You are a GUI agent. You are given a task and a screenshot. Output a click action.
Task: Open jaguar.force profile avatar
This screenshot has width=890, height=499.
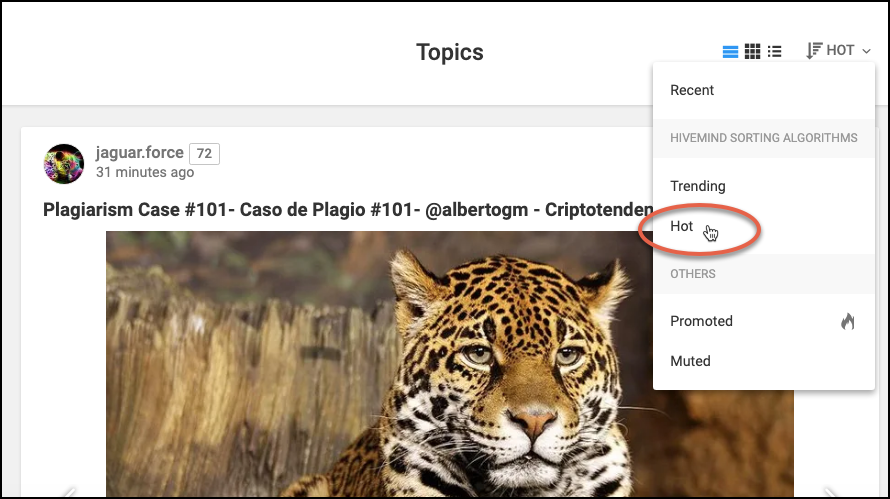tap(64, 164)
